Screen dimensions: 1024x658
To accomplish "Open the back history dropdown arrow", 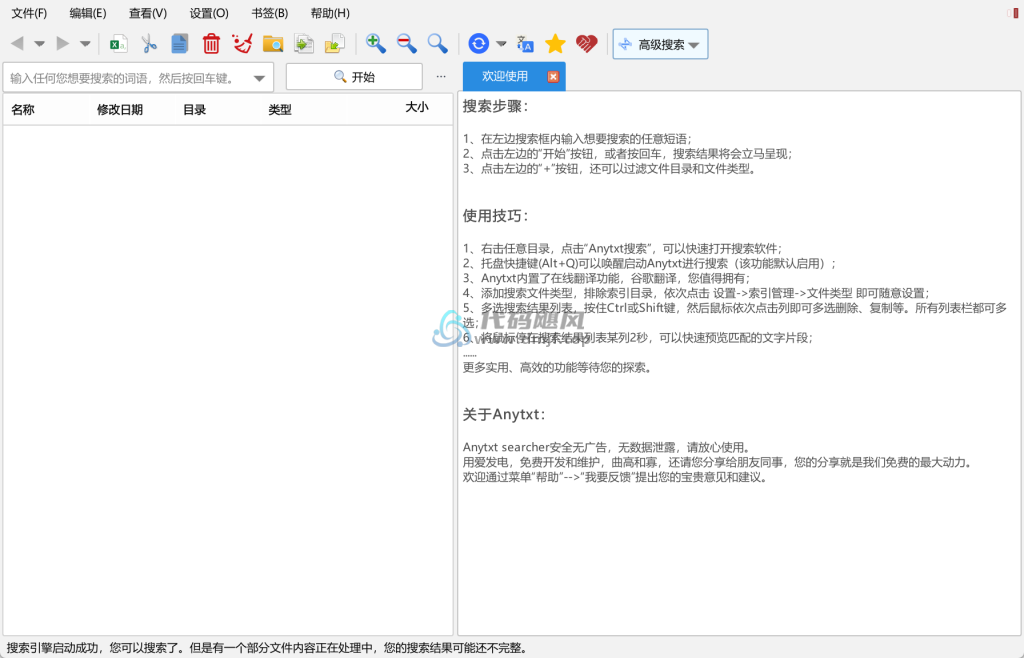I will tap(39, 44).
